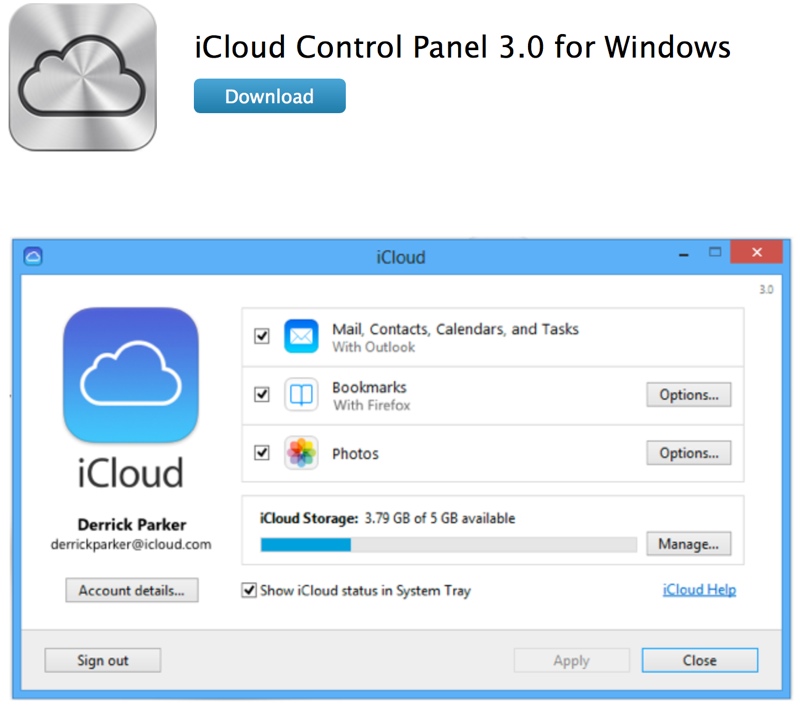Open Account details
This screenshot has height=708, width=800.
click(132, 590)
